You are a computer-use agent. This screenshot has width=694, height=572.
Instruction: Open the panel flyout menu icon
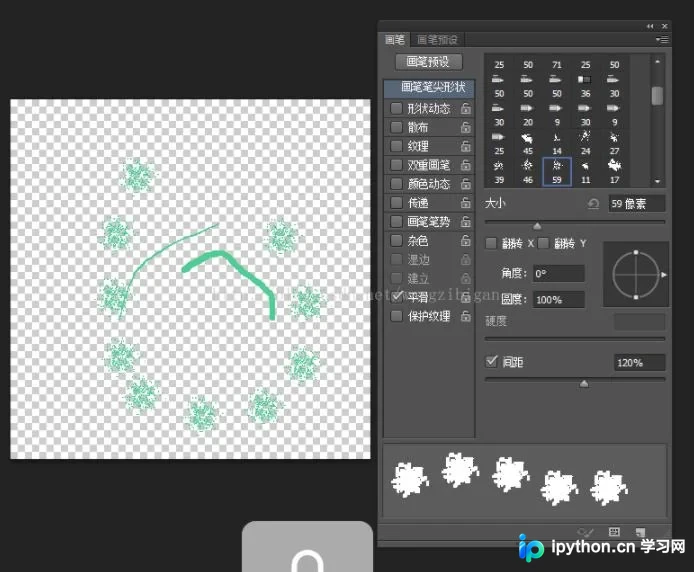tap(662, 40)
